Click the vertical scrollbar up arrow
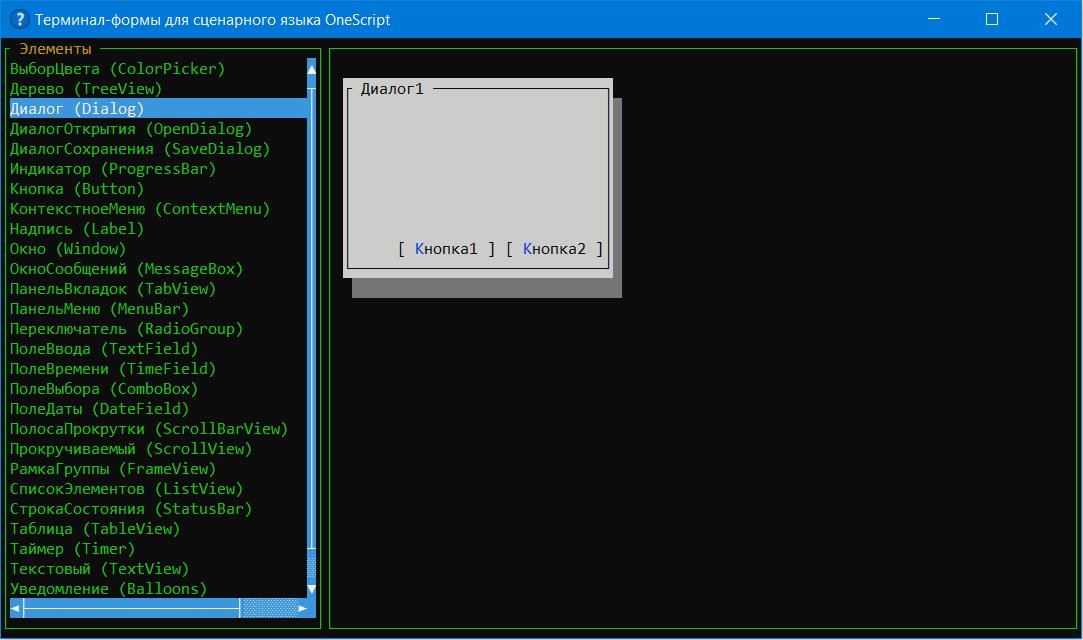 click(x=311, y=68)
